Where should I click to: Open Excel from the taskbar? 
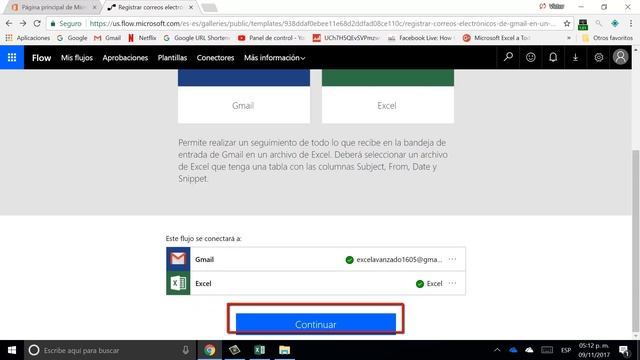[x=259, y=350]
